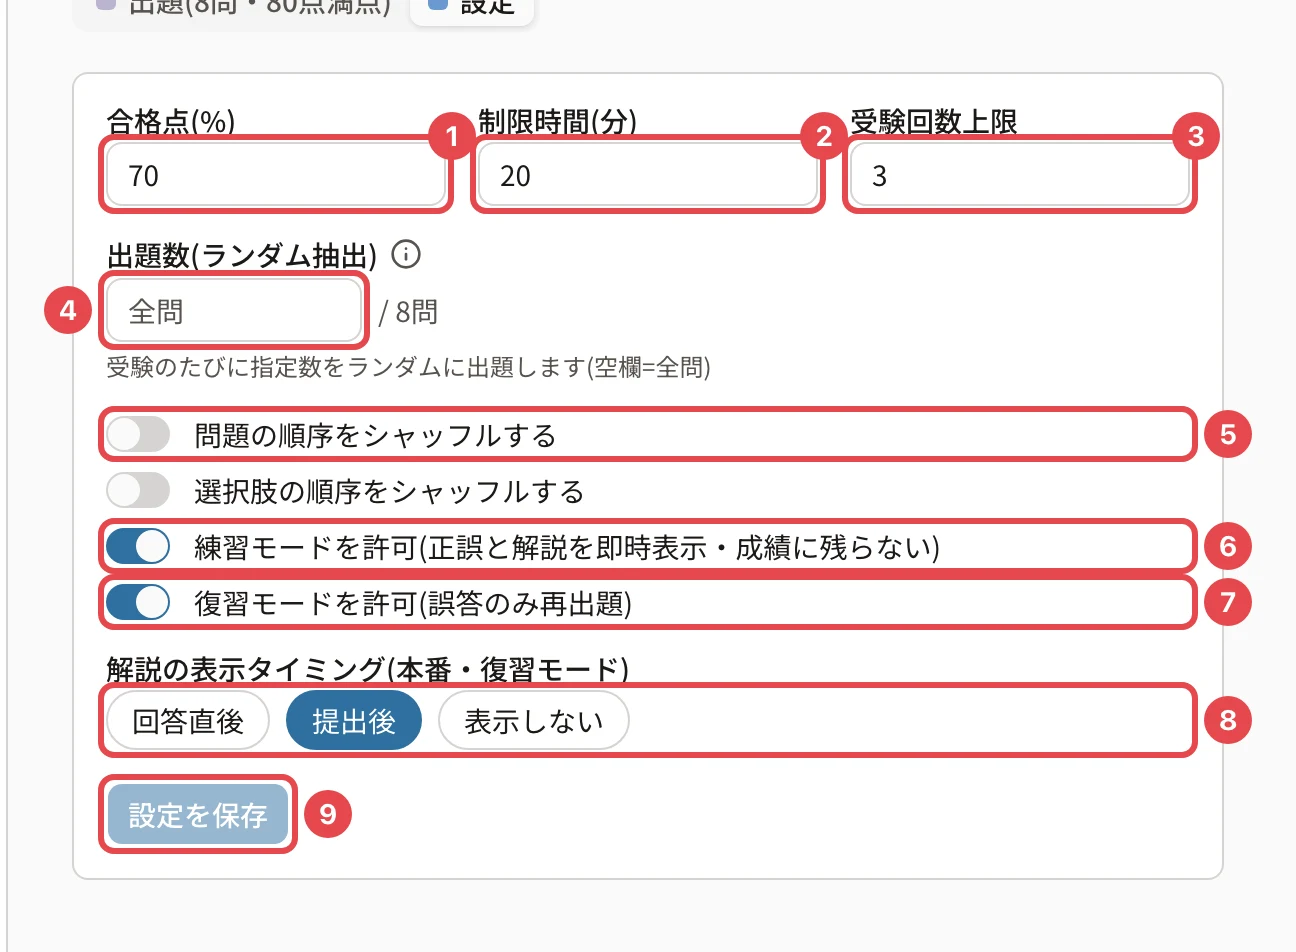The width and height of the screenshot is (1296, 952).
Task: Enable 選択肢の順序をシャッフルする switch
Action: 138,491
